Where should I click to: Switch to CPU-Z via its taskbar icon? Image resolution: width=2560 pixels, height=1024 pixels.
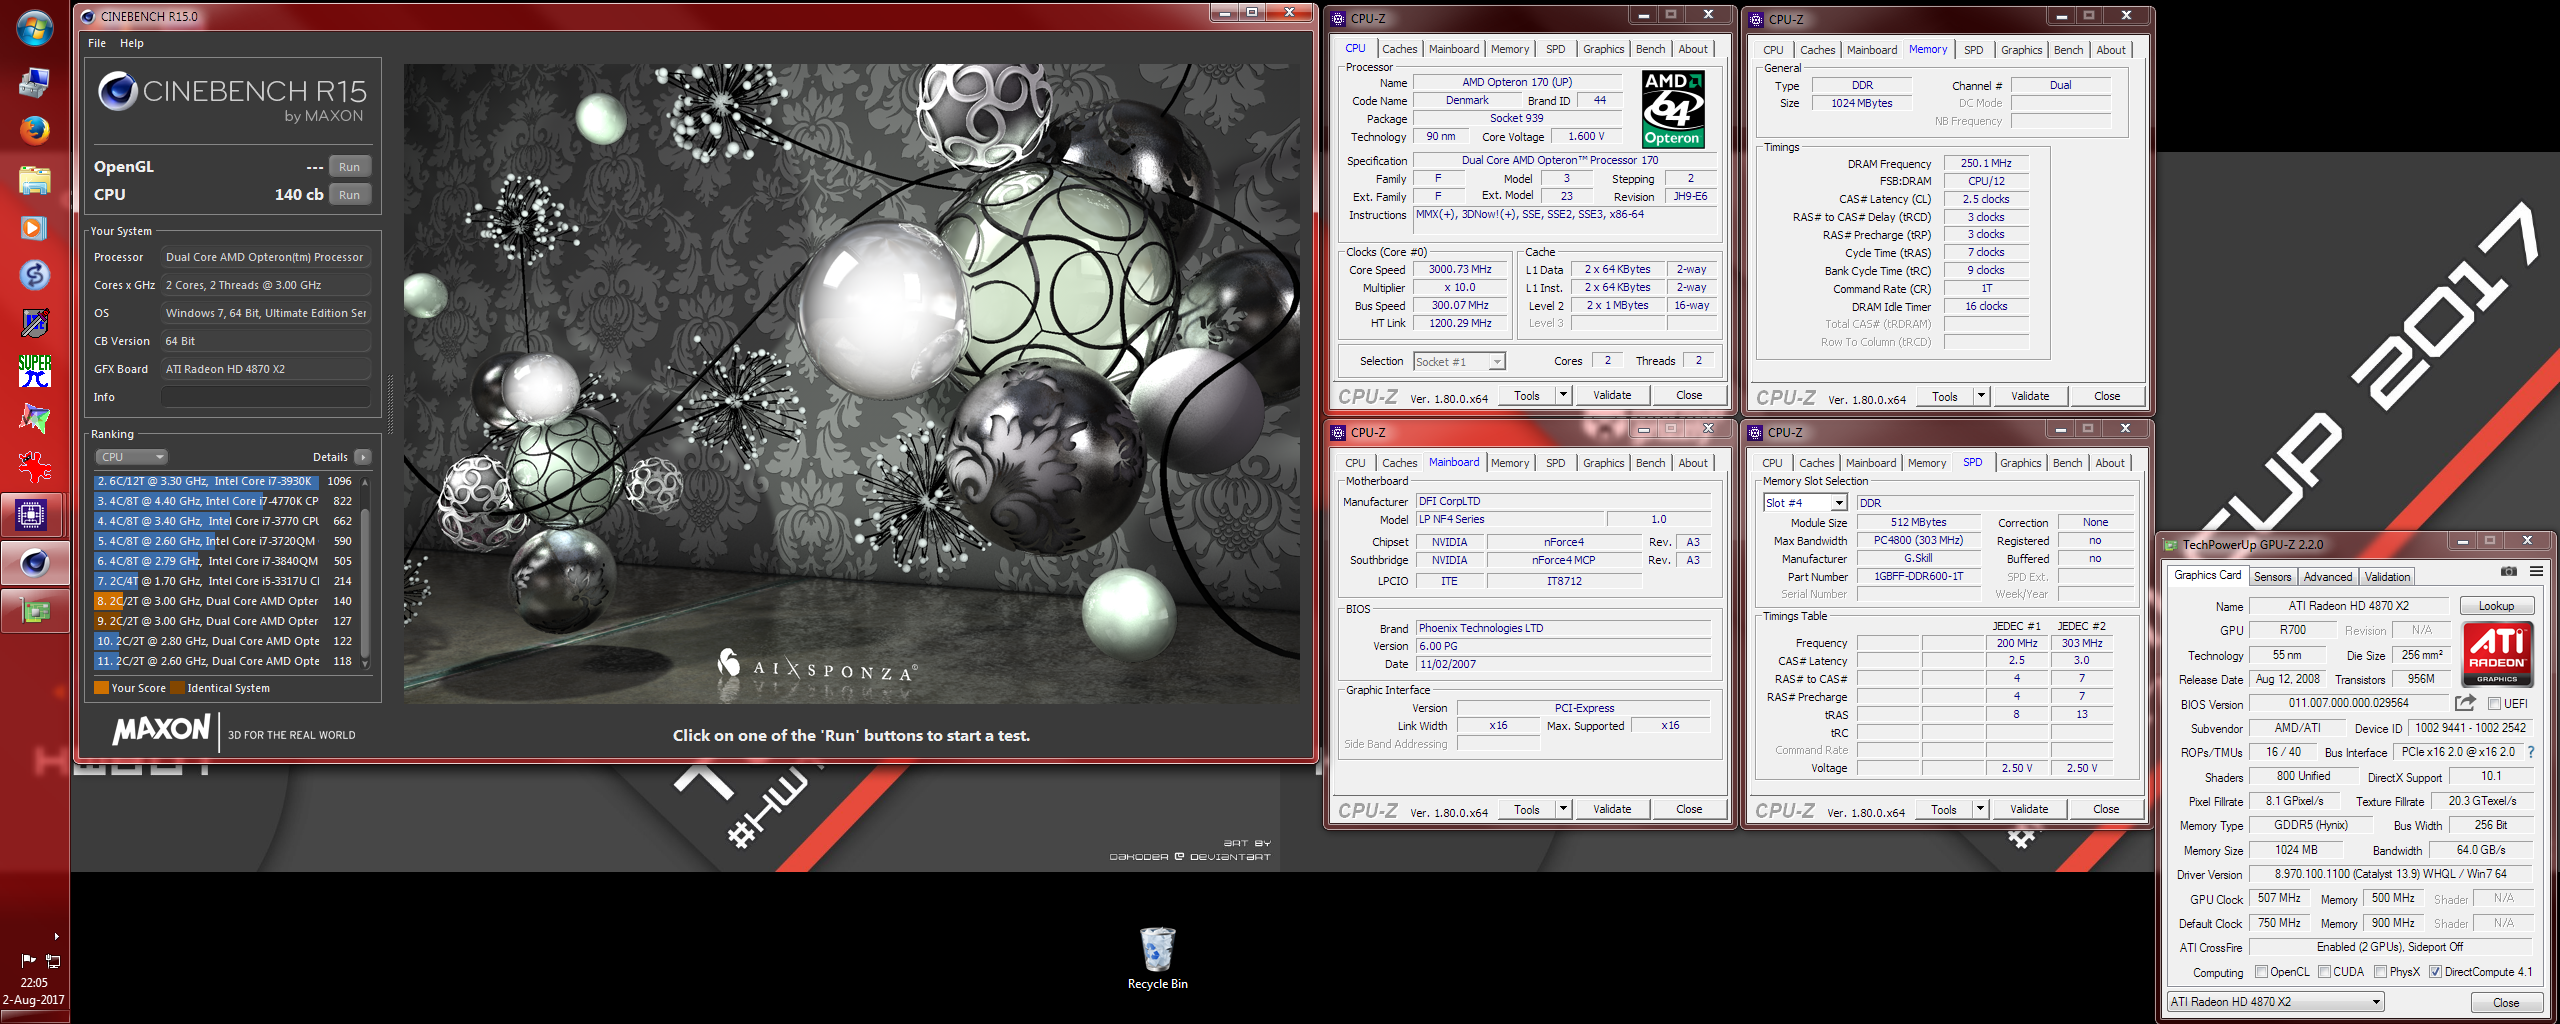34,515
